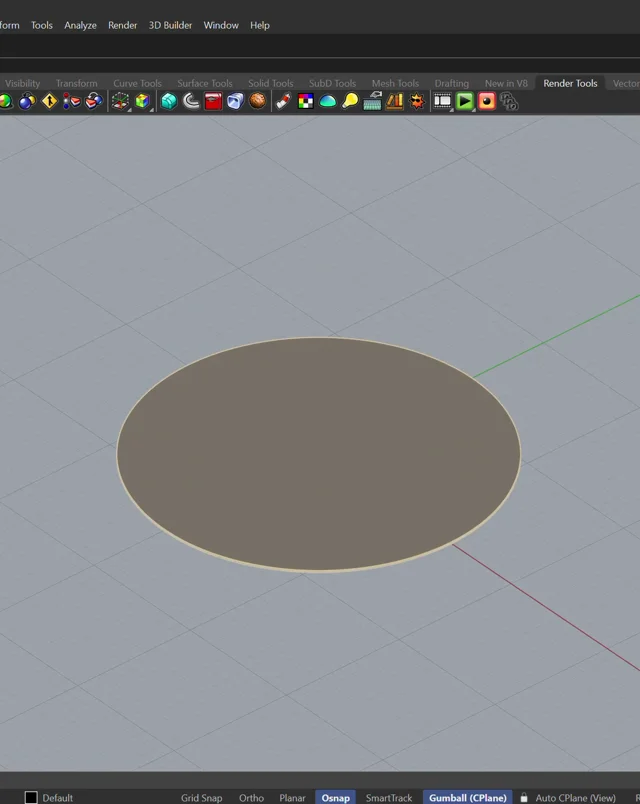
Task: Click the lock icon beside Auto CPlane
Action: (x=524, y=797)
